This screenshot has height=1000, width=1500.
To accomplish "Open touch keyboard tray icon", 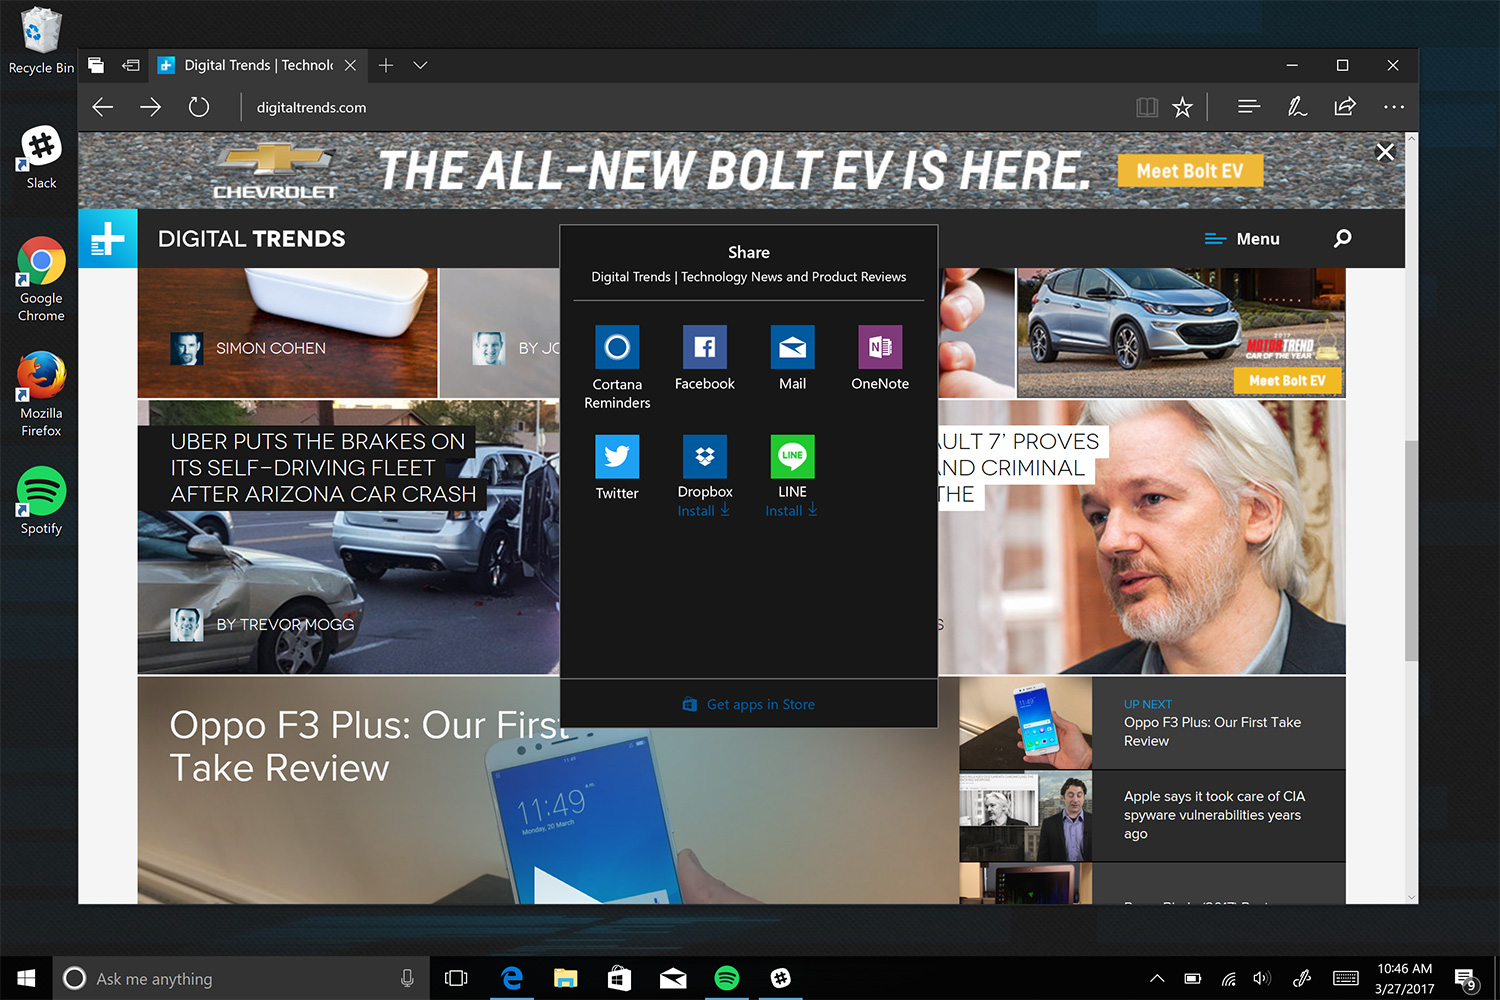I will coord(1346,978).
